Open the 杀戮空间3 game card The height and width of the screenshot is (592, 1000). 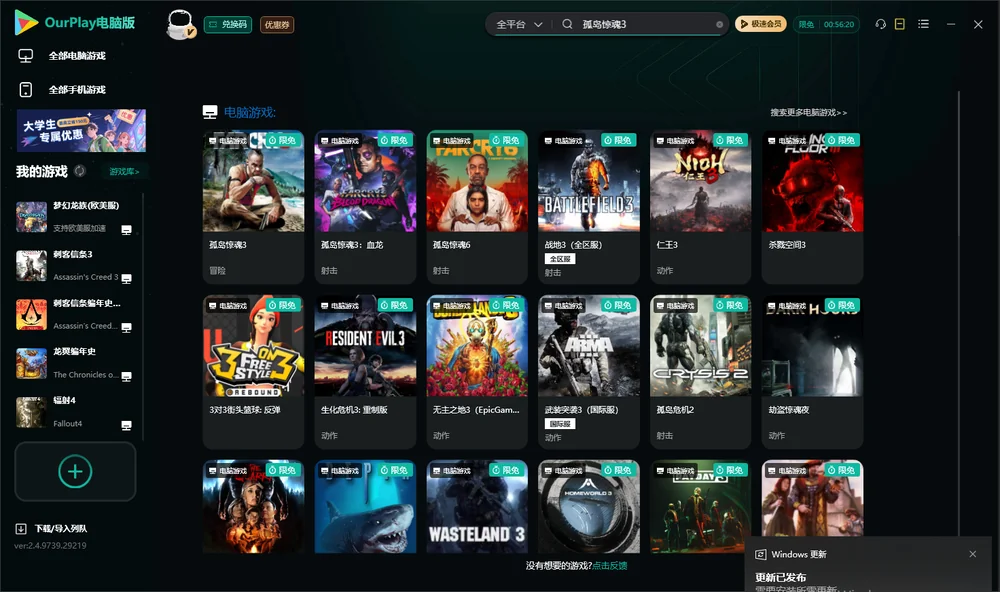click(x=812, y=207)
